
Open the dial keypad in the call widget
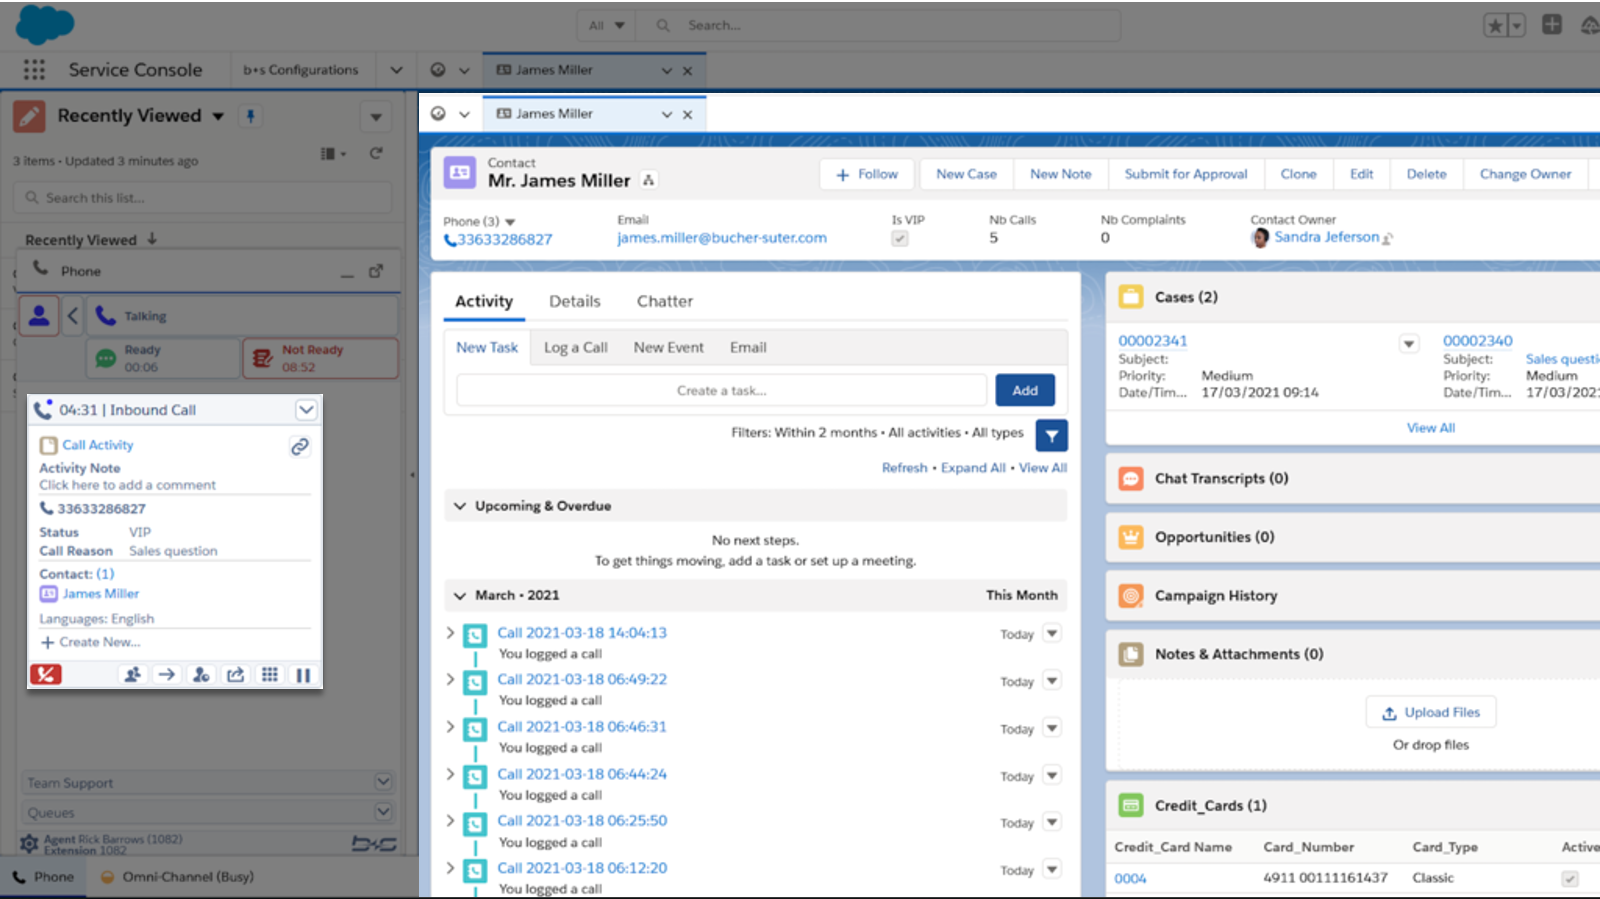point(270,675)
